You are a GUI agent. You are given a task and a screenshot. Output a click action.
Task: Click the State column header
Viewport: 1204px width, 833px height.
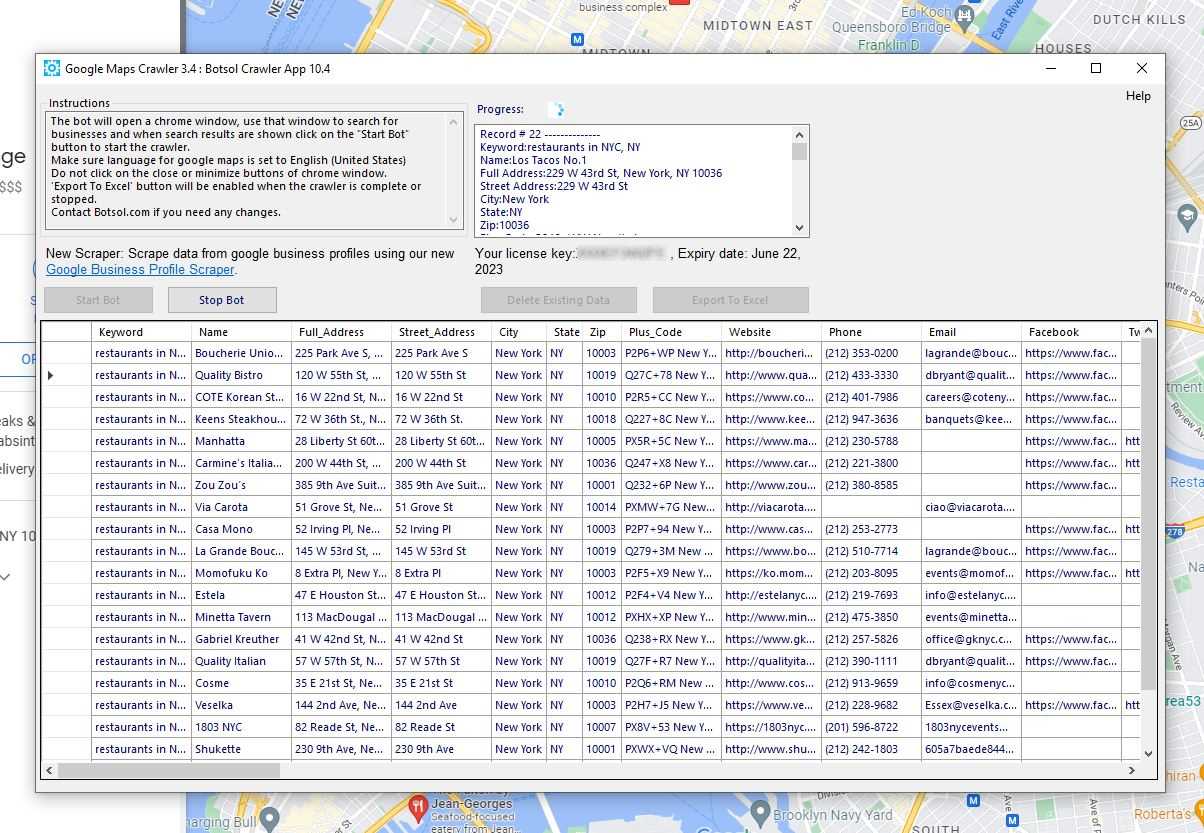click(x=565, y=332)
